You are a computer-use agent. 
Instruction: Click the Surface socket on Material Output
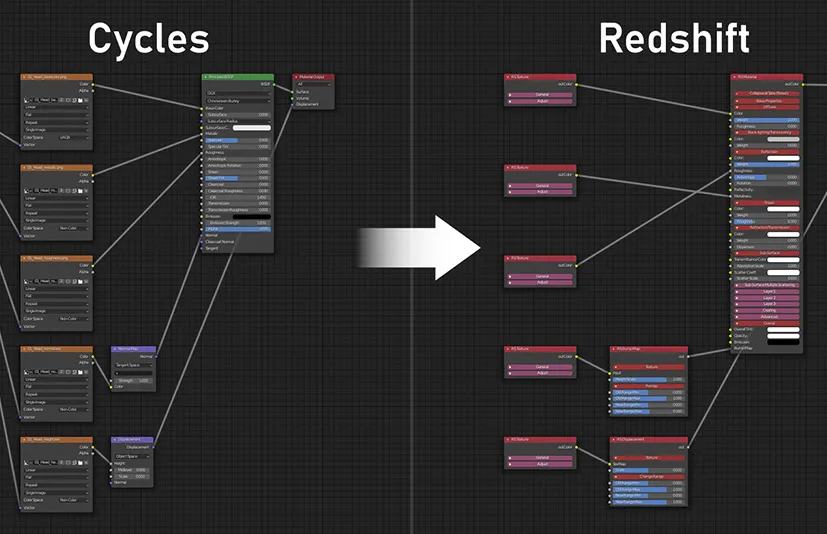pyautogui.click(x=293, y=92)
